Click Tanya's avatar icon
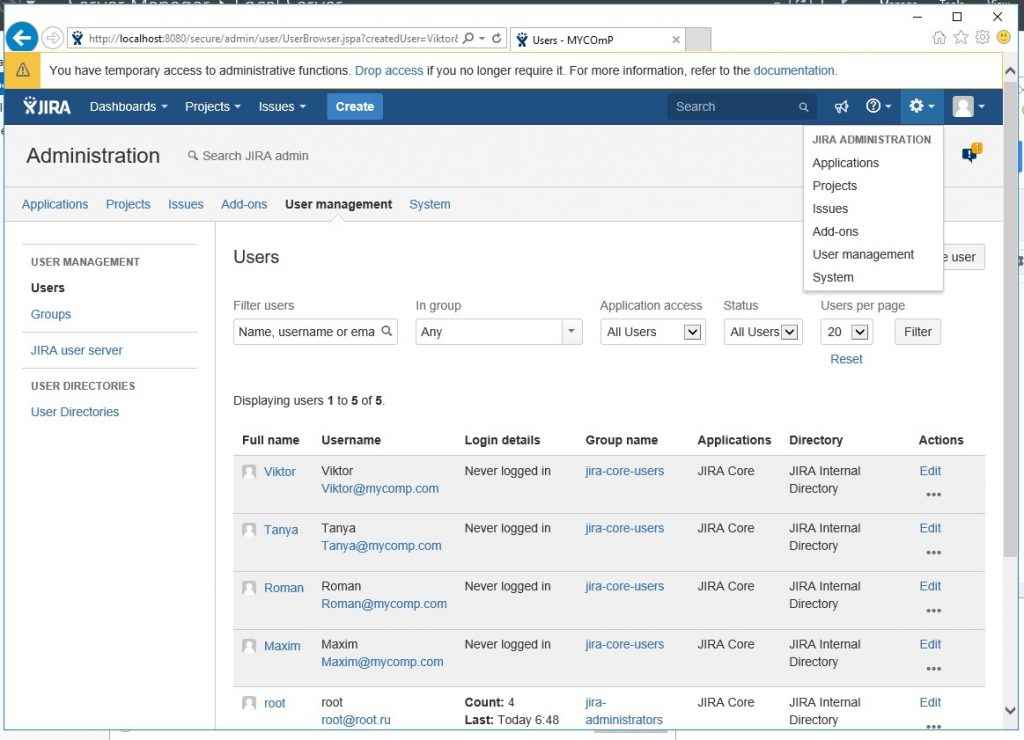Viewport: 1024px width, 740px height. [249, 529]
